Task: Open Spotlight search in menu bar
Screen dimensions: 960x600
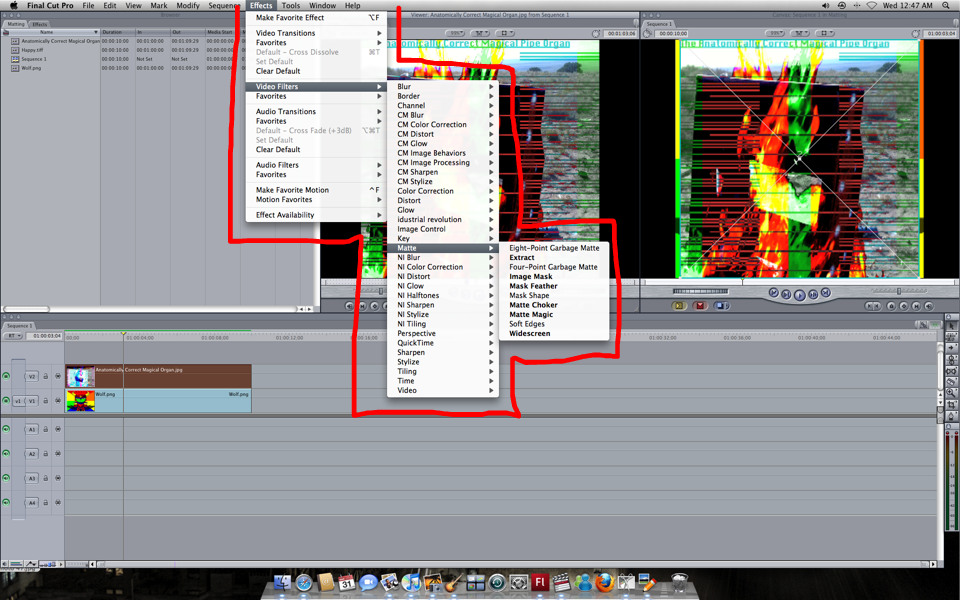Action: point(946,6)
